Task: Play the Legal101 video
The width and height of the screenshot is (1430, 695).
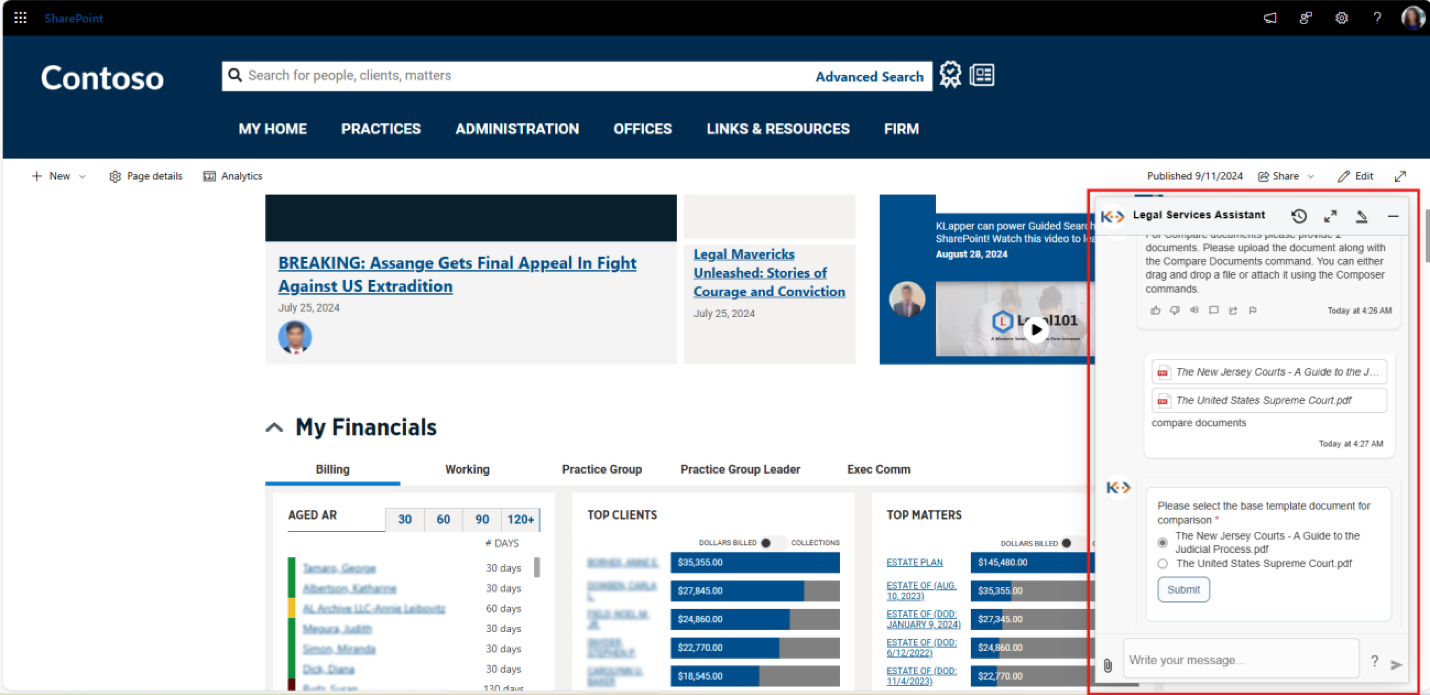Action: (x=1037, y=329)
